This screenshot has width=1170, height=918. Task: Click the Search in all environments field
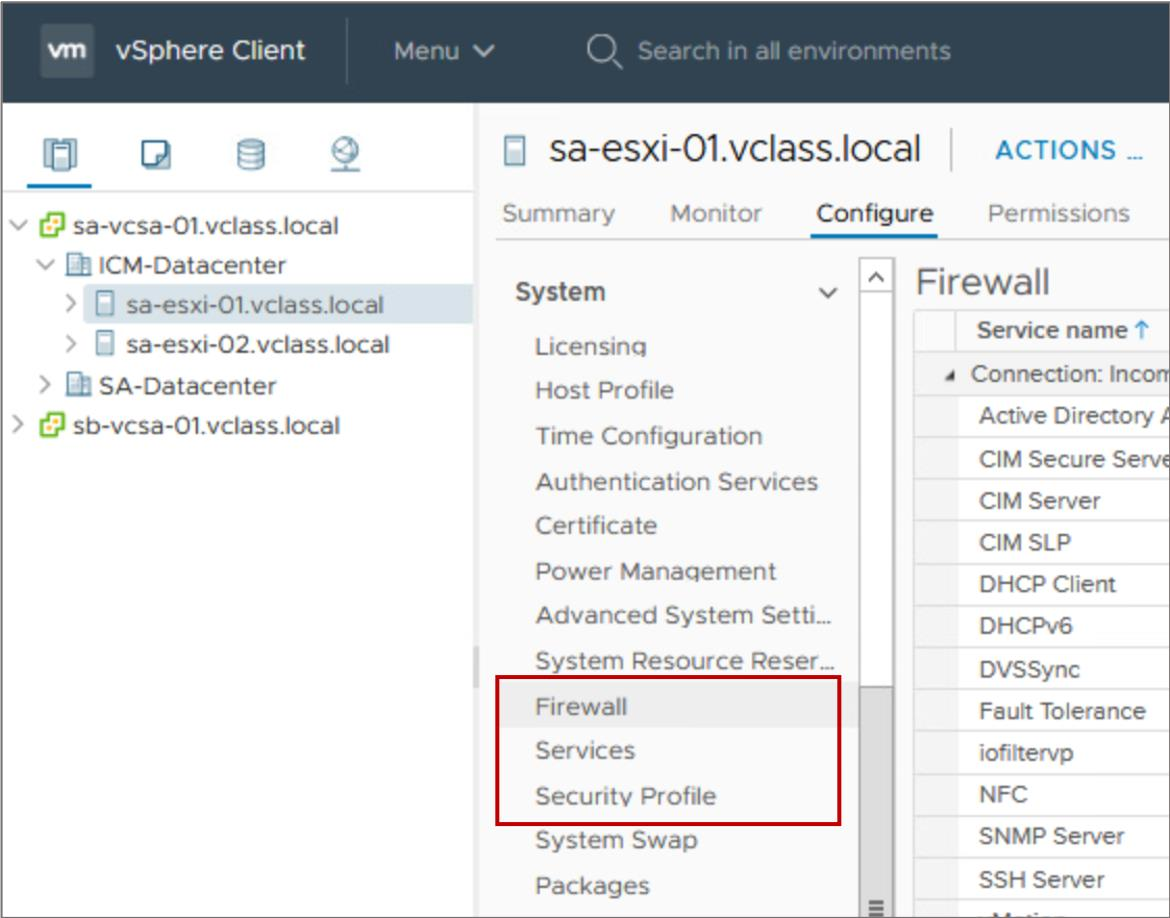(794, 51)
